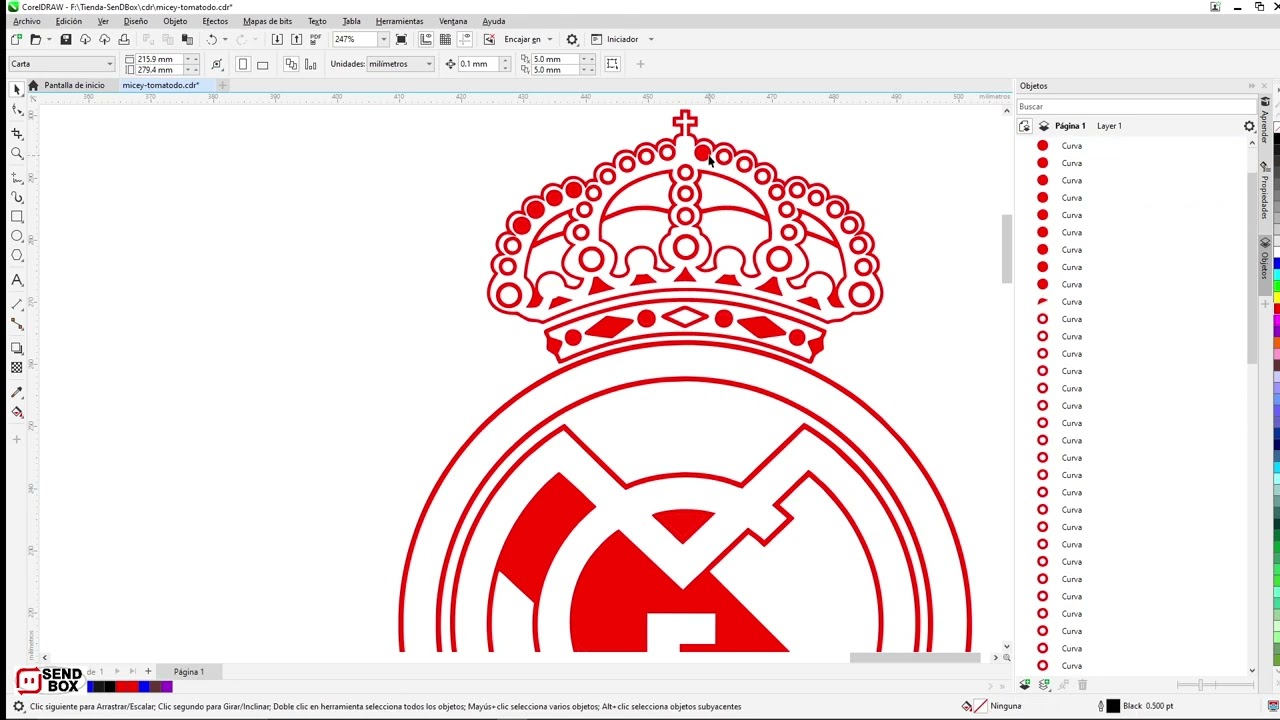The image size is (1280, 720).
Task: Toggle full-screen preview
Action: point(401,39)
